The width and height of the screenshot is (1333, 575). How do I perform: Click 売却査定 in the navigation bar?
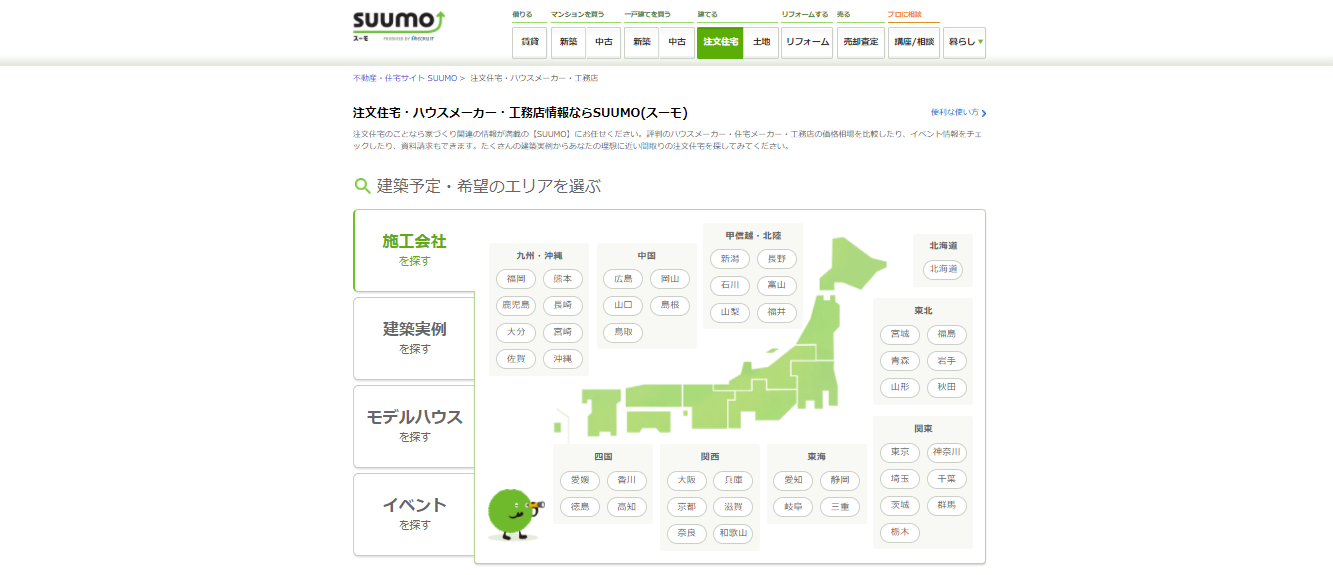pos(860,43)
